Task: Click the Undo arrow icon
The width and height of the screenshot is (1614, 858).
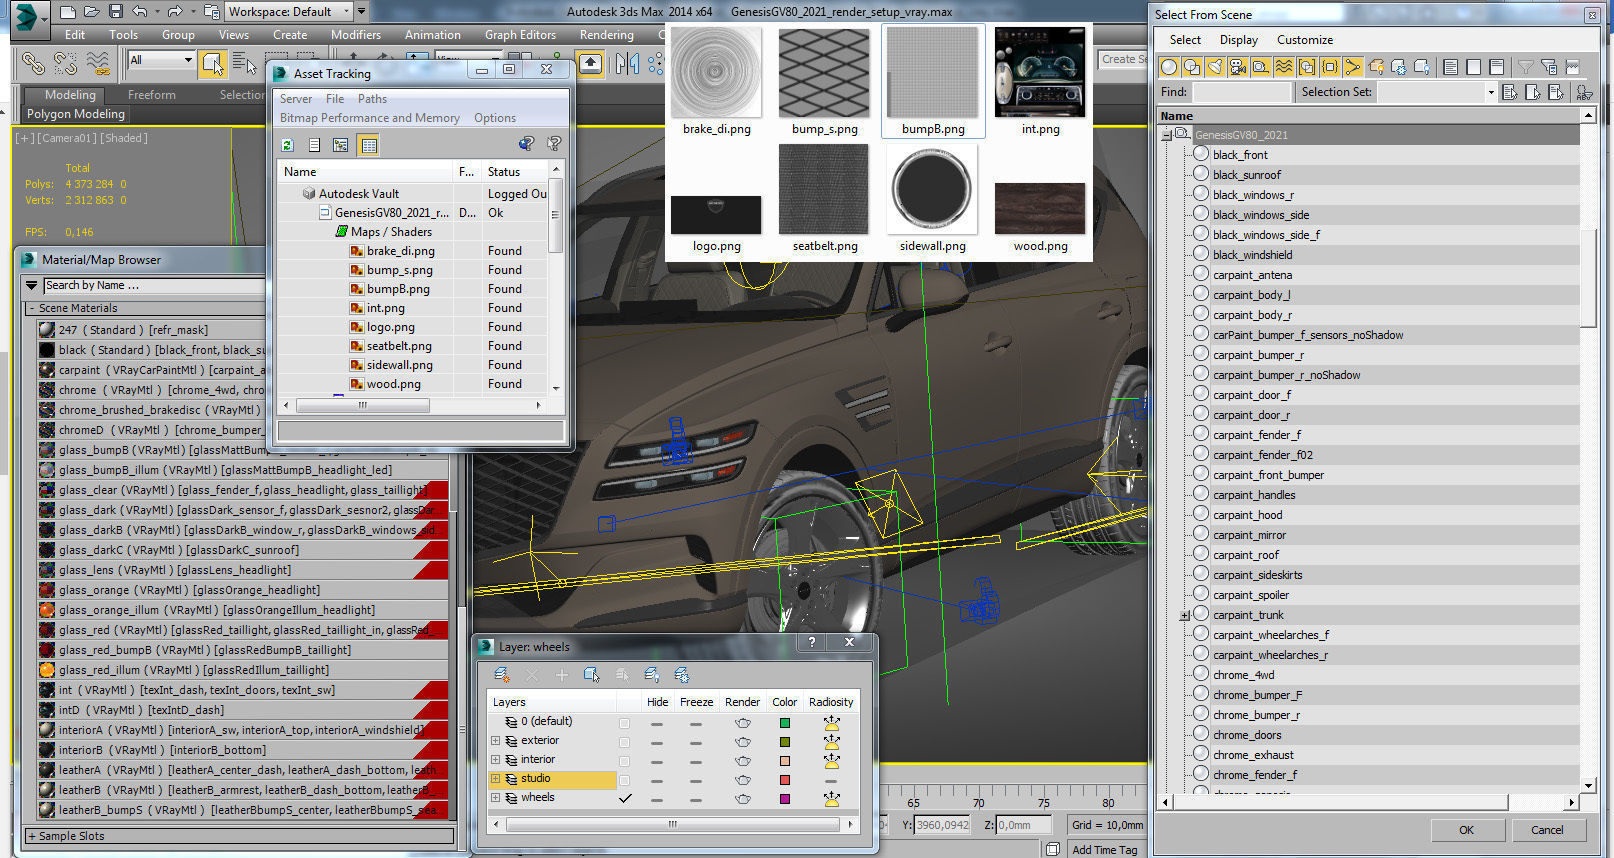Action: [140, 12]
